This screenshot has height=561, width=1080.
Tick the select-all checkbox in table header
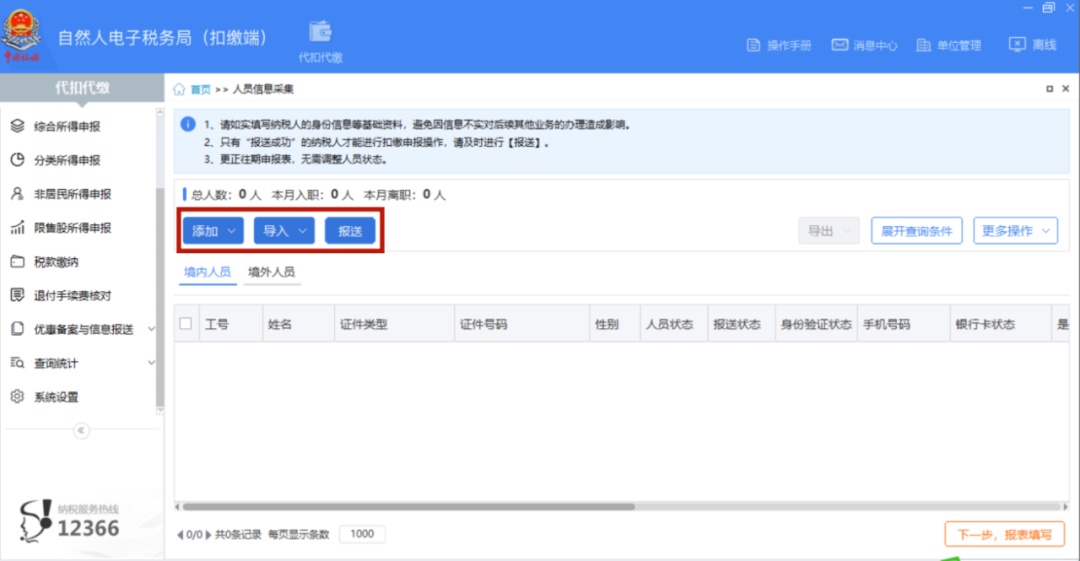(x=186, y=323)
